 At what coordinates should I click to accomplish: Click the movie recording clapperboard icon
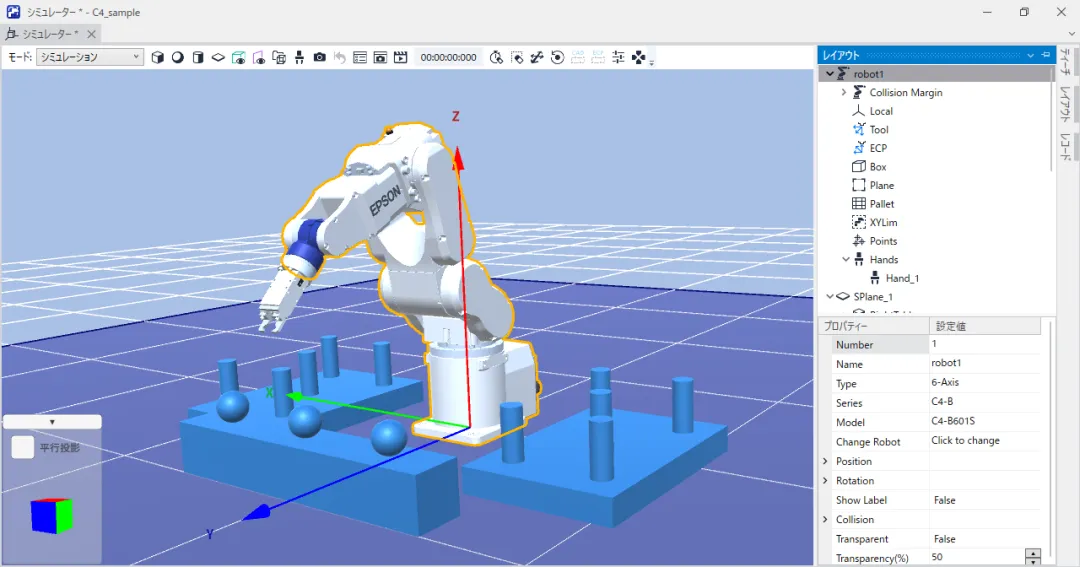[x=401, y=58]
